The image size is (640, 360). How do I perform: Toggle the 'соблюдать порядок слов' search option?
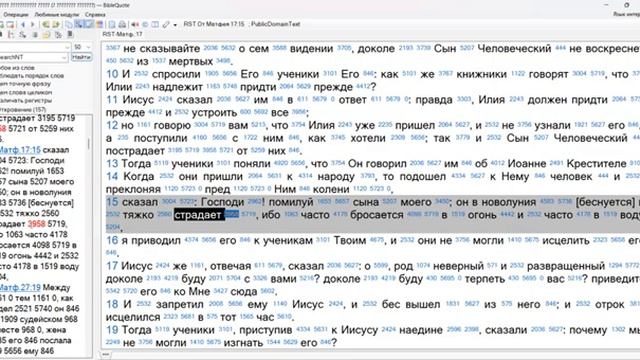[x=32, y=76]
